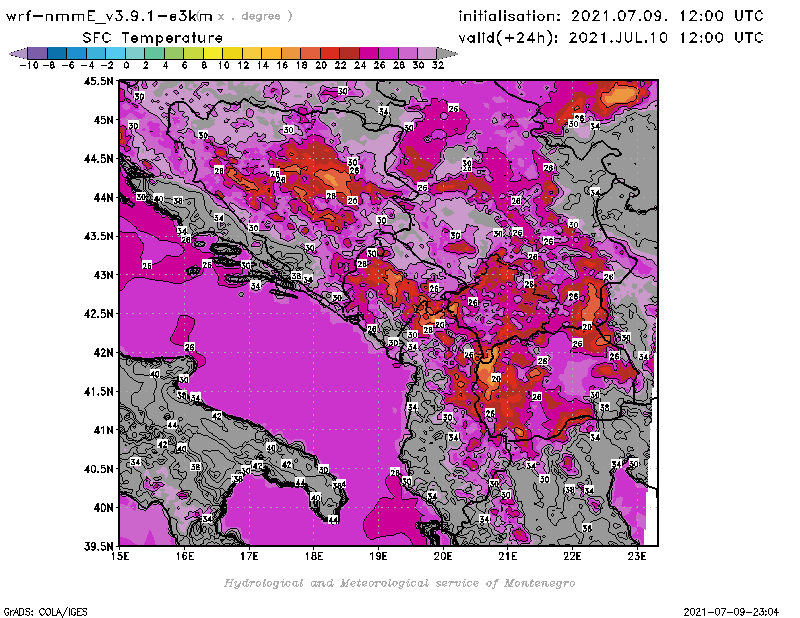This screenshot has height=618, width=800.
Task: Click the '12' value on the legend scale
Action: 243,65
